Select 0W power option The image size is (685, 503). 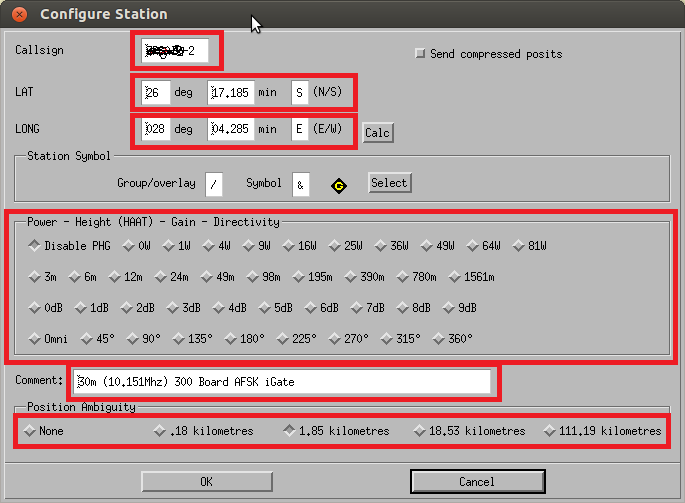136,246
